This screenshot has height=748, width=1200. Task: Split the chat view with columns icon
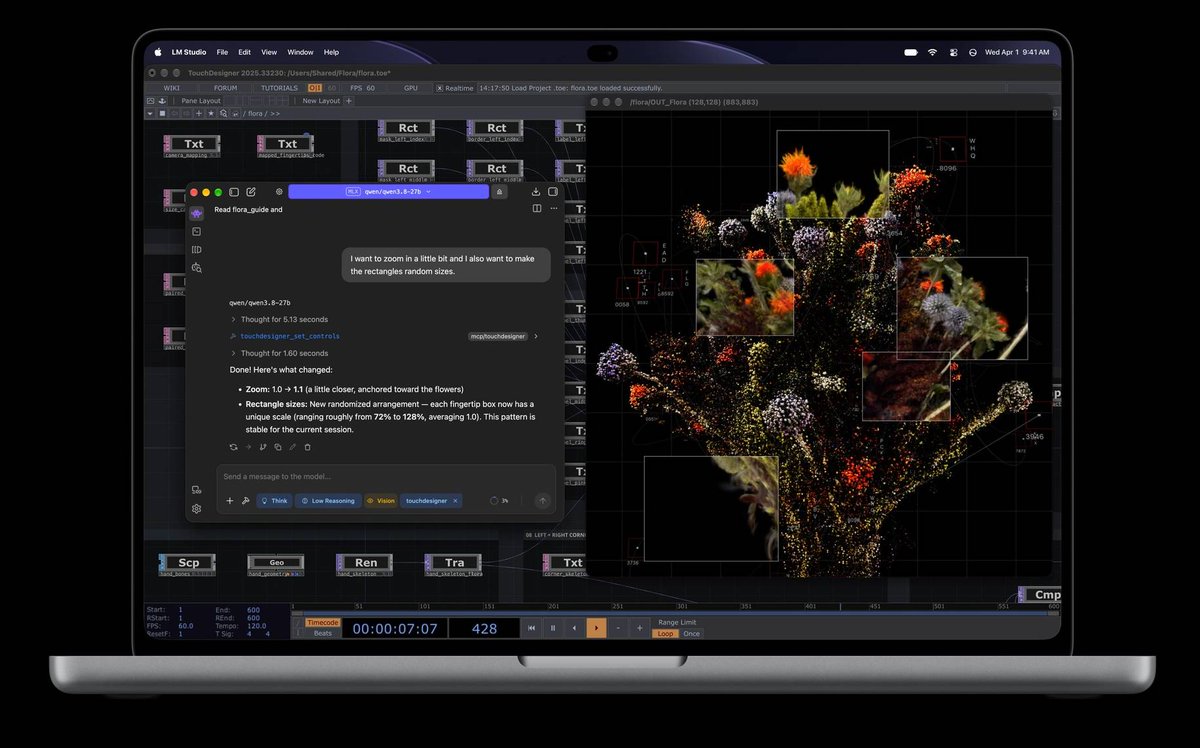coord(537,209)
